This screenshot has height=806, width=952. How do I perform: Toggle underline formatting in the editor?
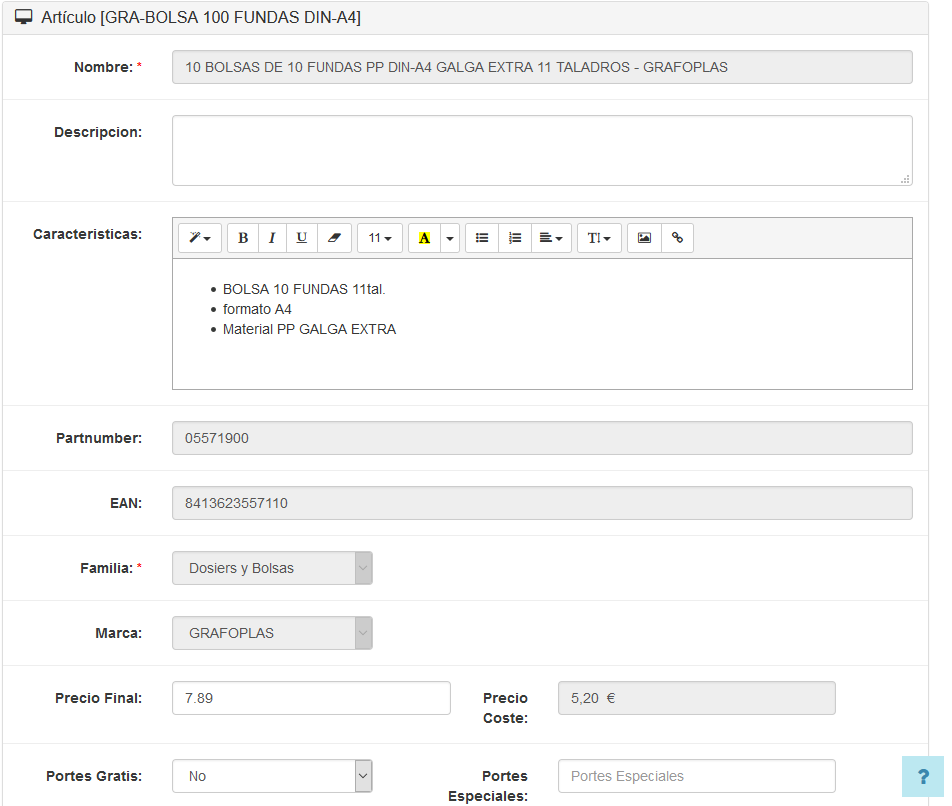[x=301, y=238]
